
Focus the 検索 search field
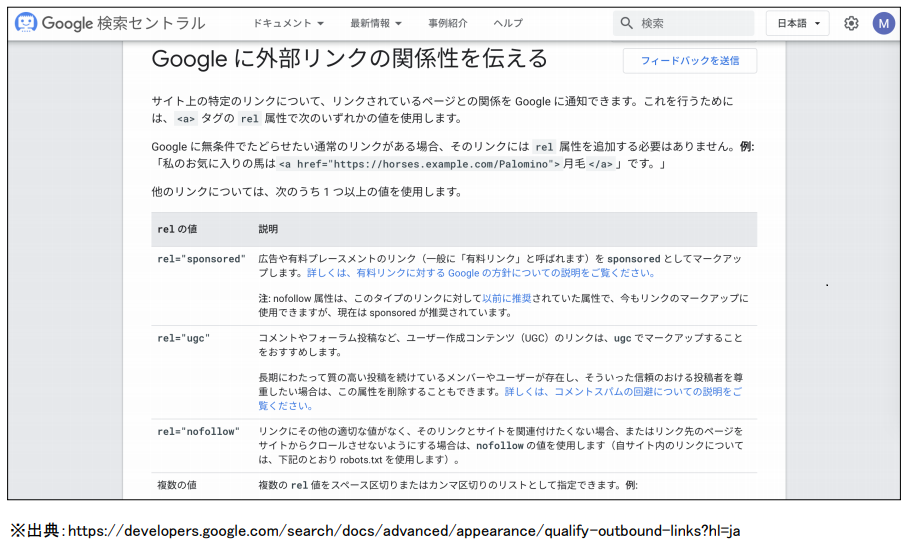[x=684, y=23]
